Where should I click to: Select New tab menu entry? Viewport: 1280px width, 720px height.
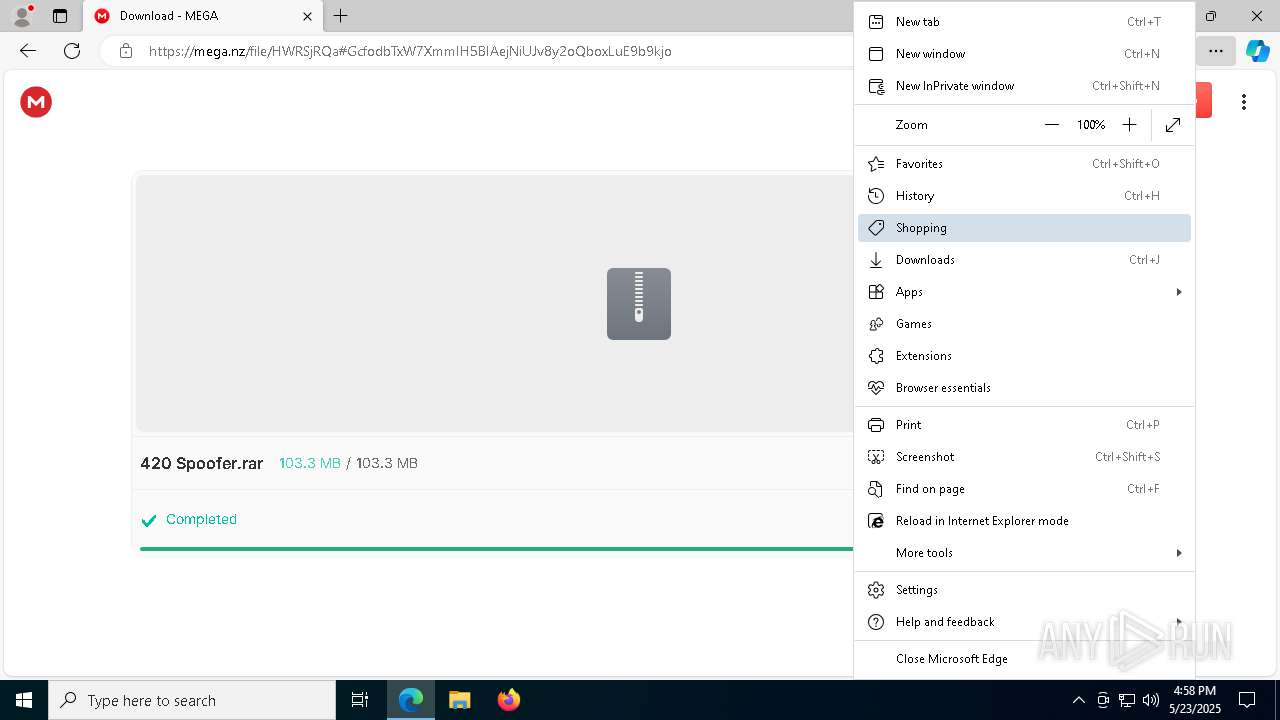pos(1024,22)
